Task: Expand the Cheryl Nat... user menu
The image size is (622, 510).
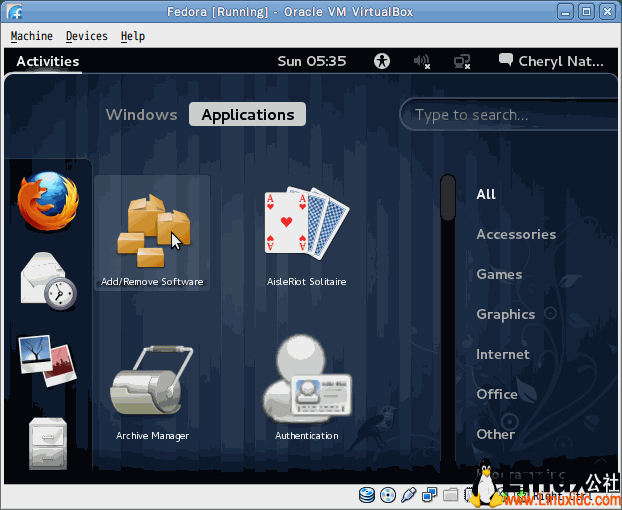Action: (x=551, y=61)
